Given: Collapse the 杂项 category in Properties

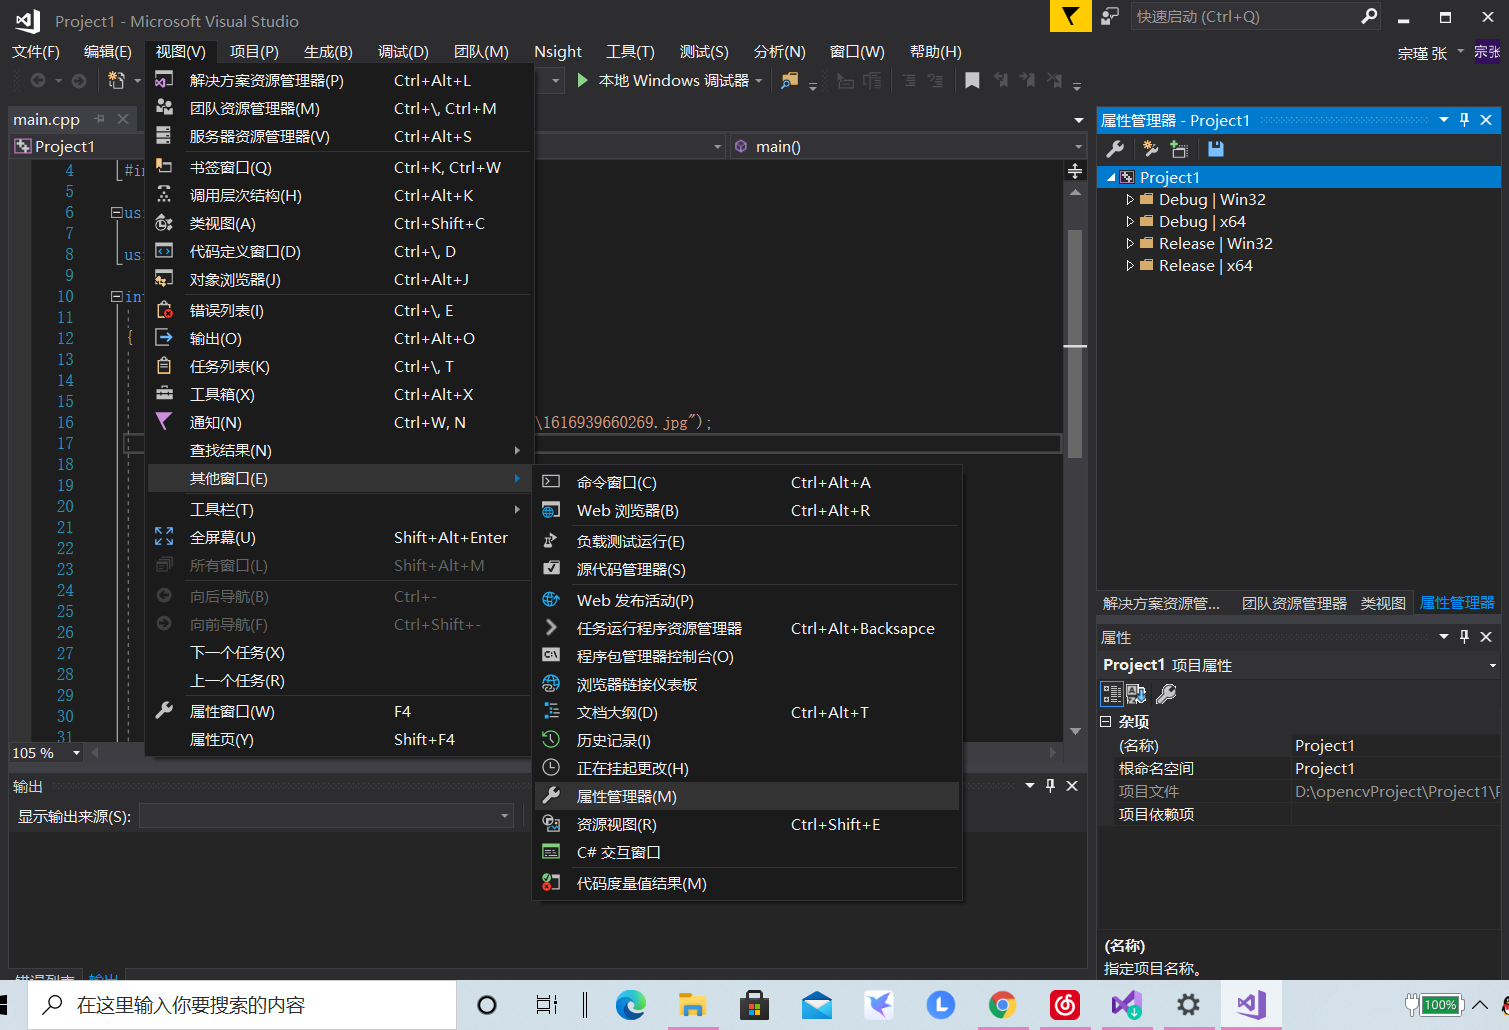Looking at the screenshot, I should (x=1106, y=722).
